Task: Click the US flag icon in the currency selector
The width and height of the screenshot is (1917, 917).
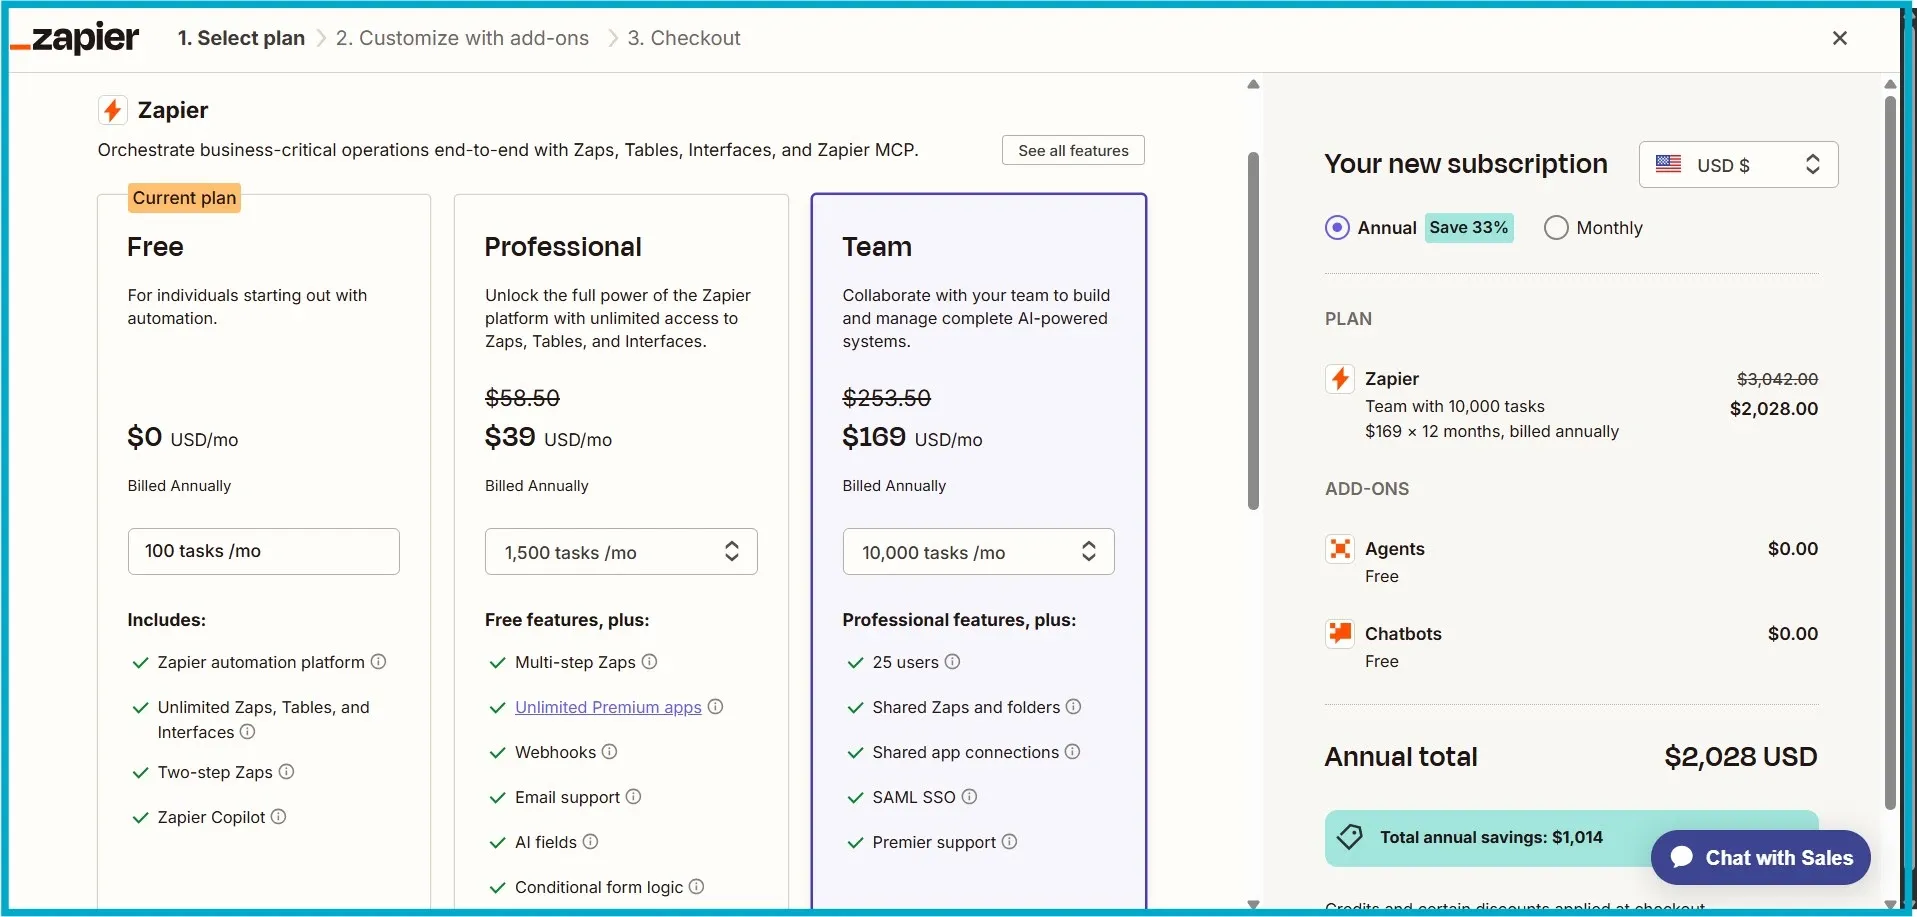Action: click(x=1668, y=164)
